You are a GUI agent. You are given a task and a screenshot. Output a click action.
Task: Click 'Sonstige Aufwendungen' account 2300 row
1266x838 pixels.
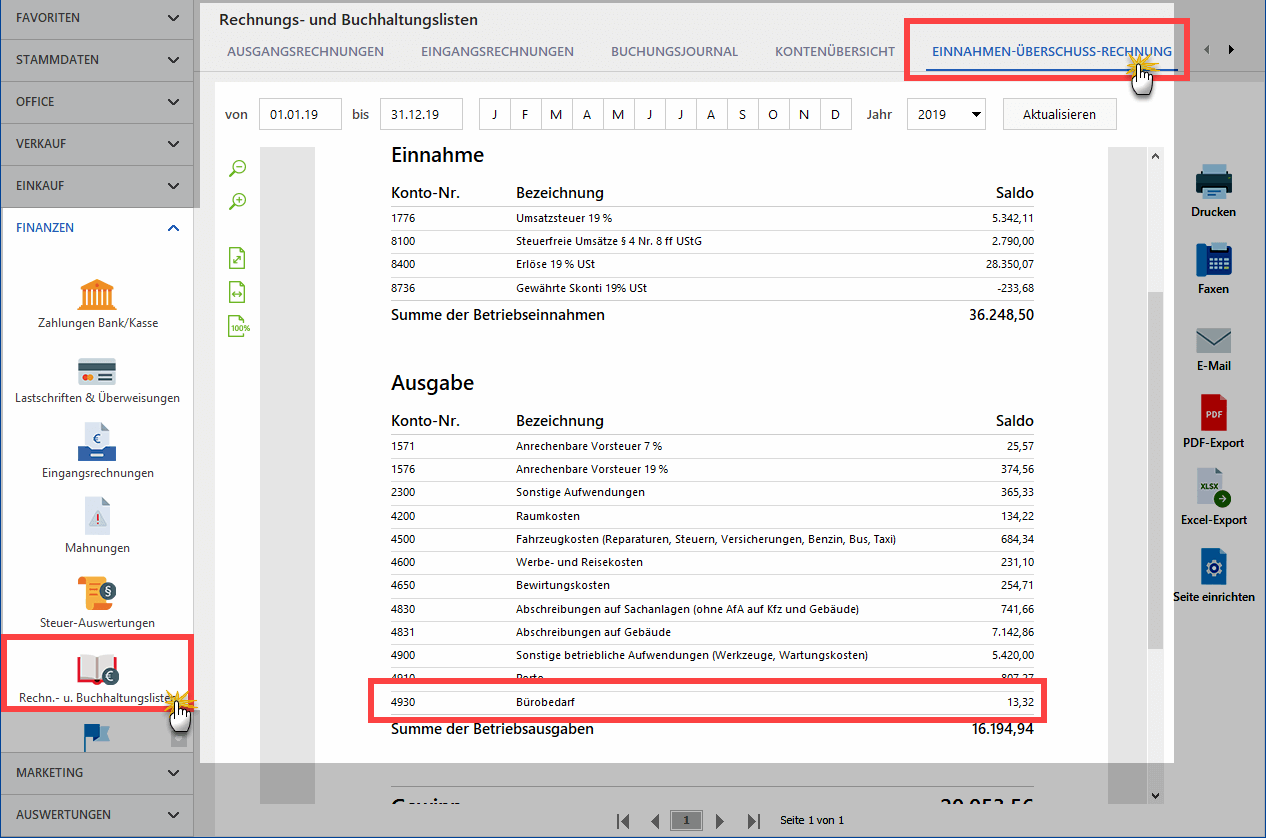click(x=712, y=492)
